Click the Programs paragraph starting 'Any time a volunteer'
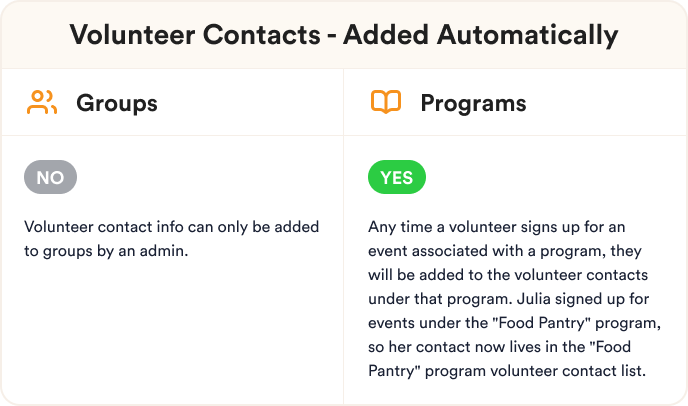Viewport: 688px width, 406px height. click(x=514, y=299)
